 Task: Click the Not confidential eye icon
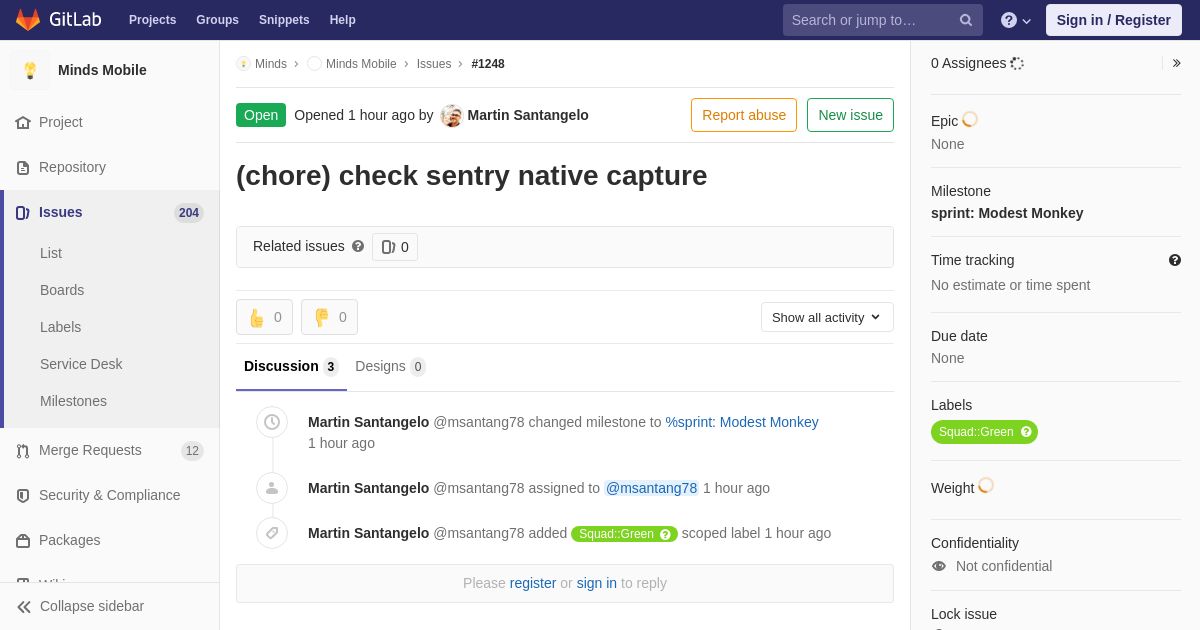point(939,566)
